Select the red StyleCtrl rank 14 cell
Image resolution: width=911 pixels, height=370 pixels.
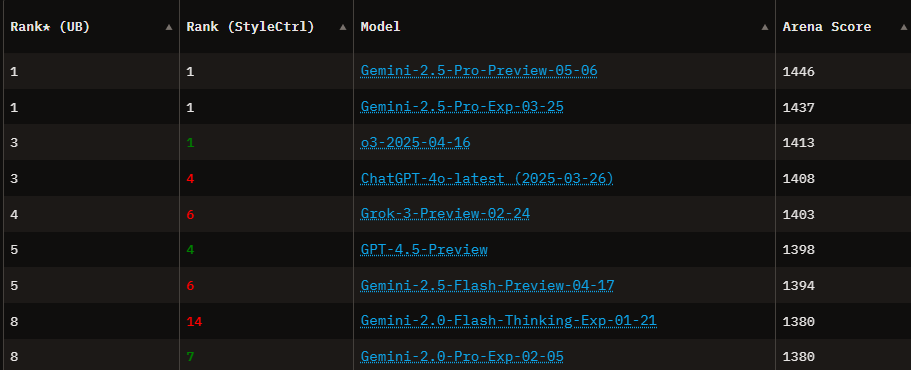[x=266, y=321]
